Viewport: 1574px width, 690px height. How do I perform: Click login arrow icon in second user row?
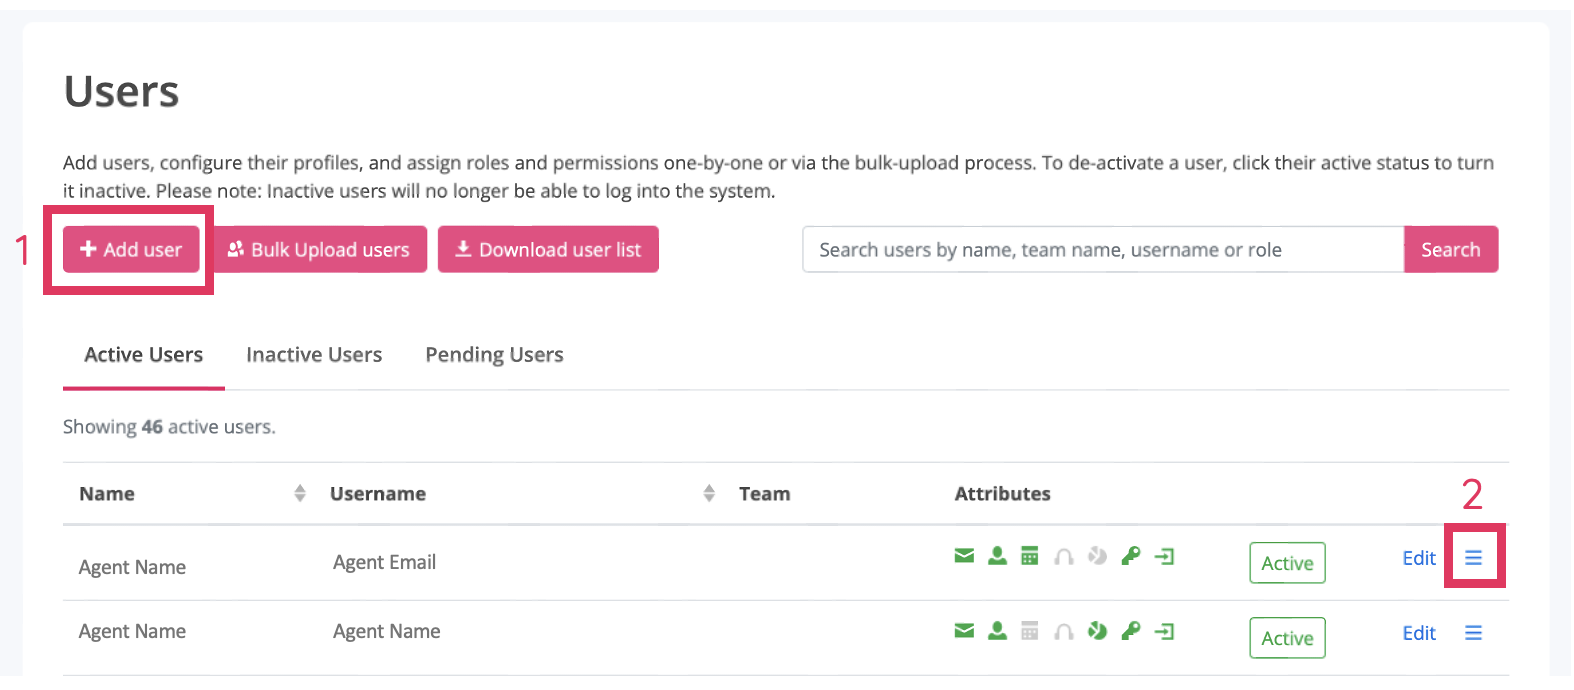click(1164, 631)
